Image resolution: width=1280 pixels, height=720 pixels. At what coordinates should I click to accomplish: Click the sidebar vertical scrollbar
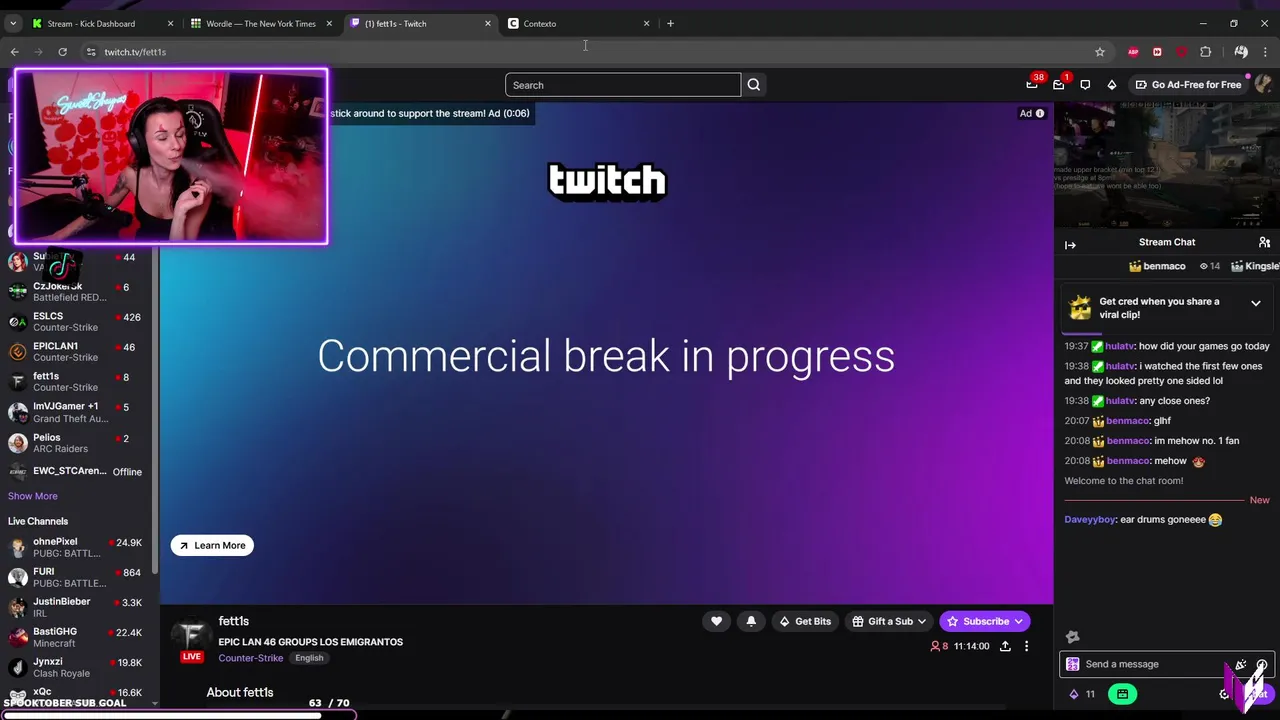pyautogui.click(x=155, y=410)
